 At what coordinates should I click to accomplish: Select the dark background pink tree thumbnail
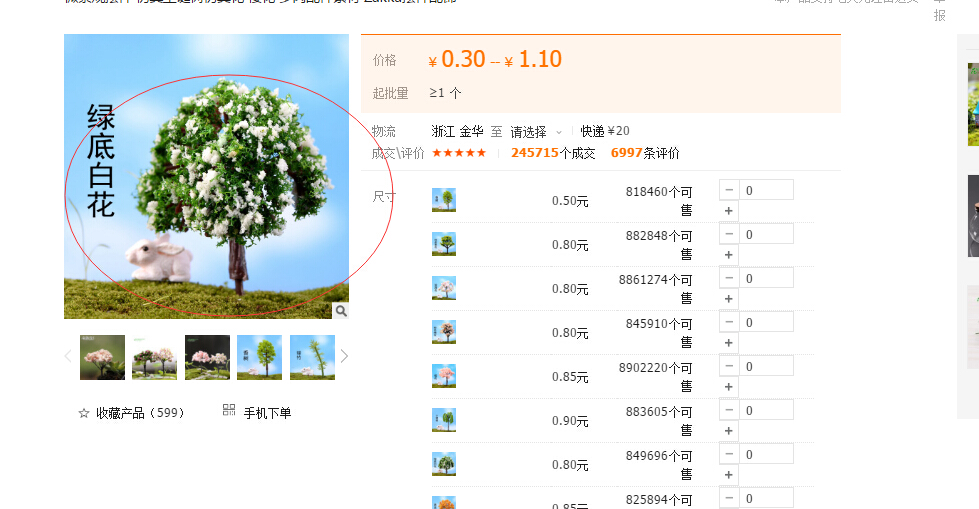pyautogui.click(x=207, y=357)
